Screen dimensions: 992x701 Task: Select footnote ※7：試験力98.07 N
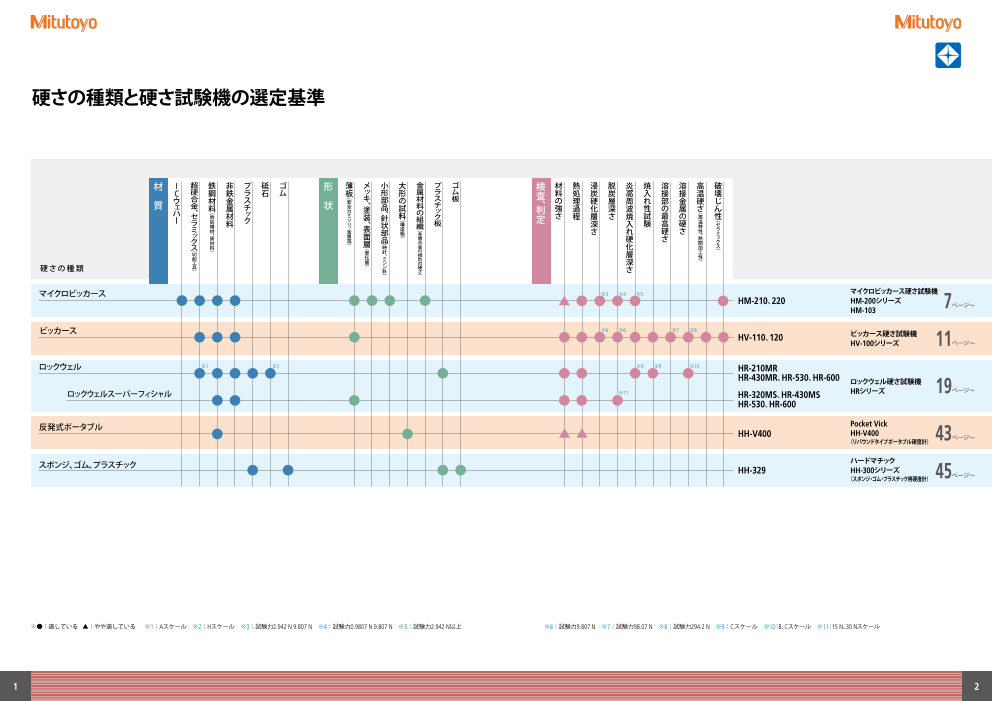pyautogui.click(x=627, y=627)
